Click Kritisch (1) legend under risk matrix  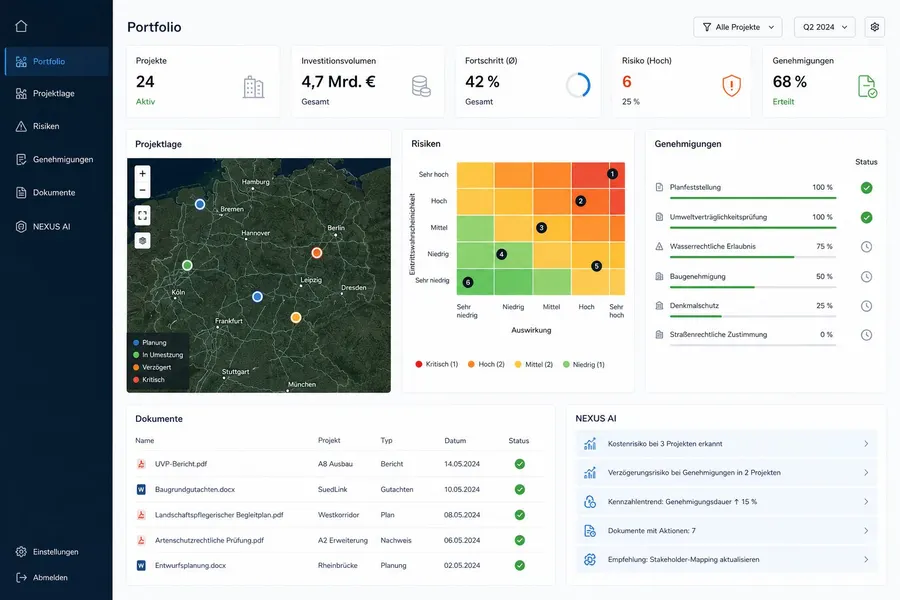click(436, 365)
